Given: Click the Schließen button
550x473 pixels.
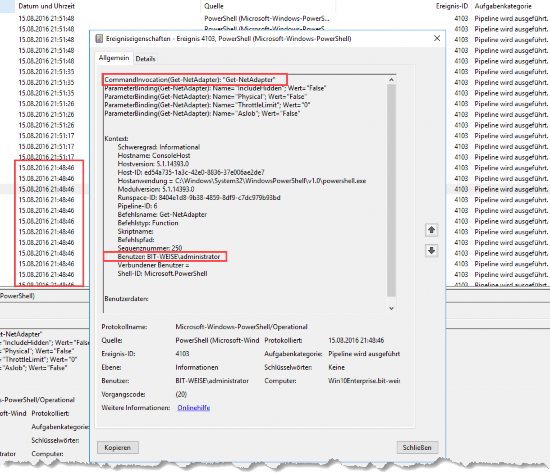Looking at the screenshot, I should click(417, 447).
